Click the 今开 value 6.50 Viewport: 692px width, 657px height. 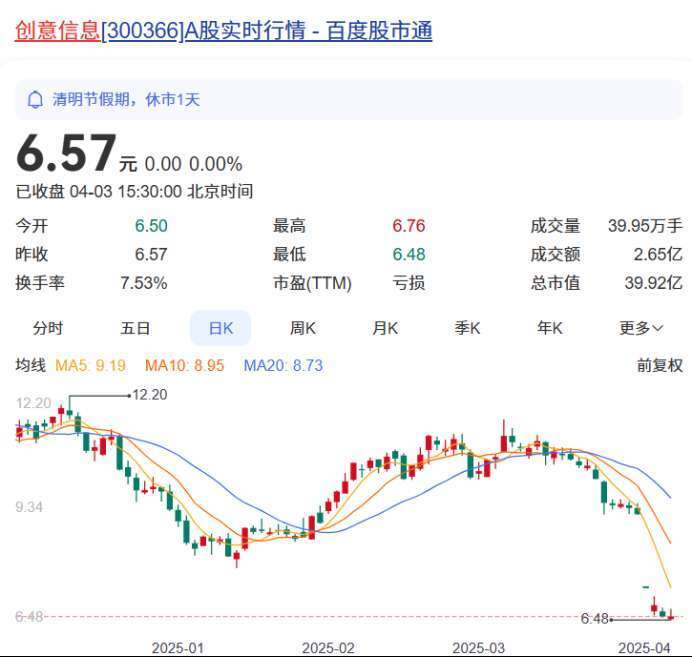[x=151, y=226]
